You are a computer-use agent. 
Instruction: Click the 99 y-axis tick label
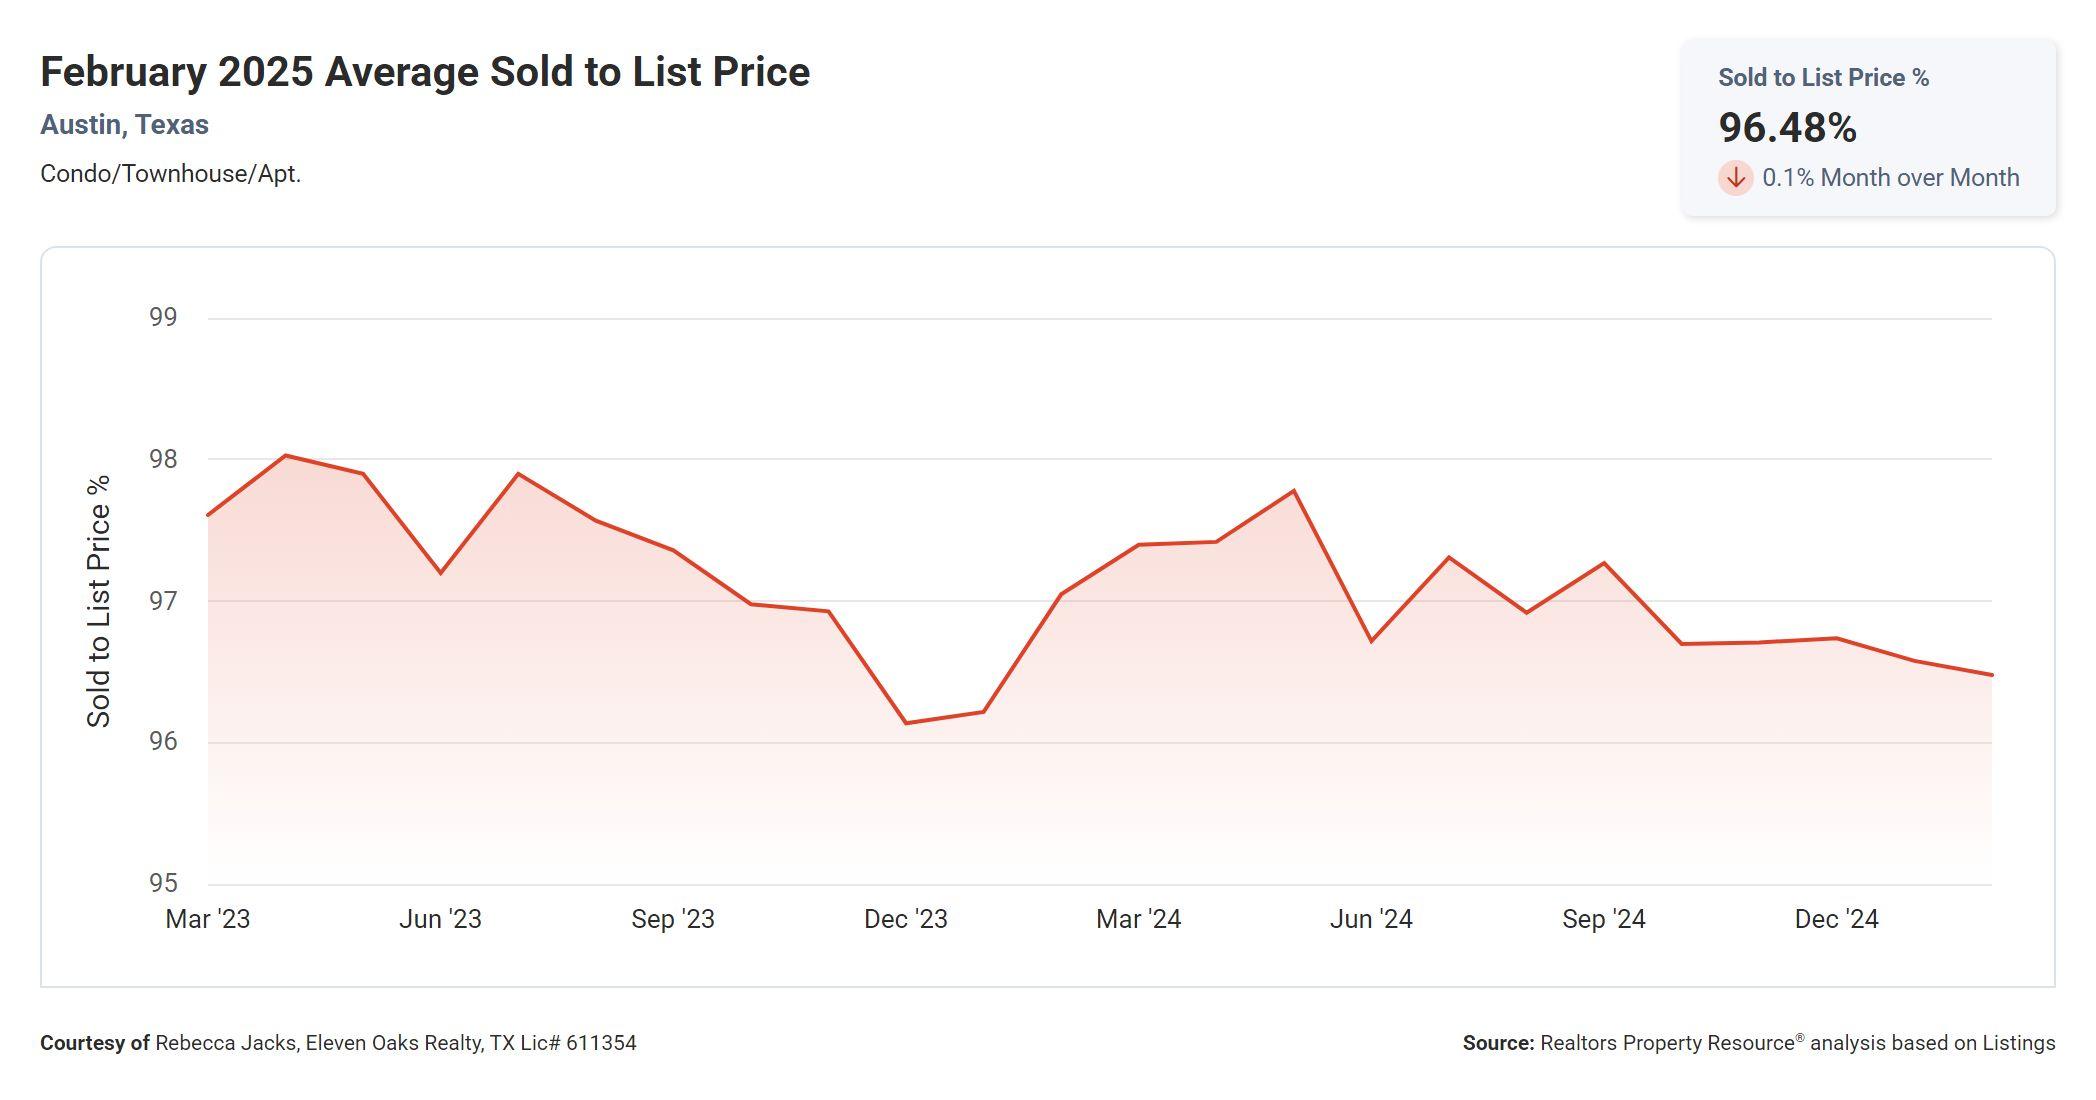point(163,317)
